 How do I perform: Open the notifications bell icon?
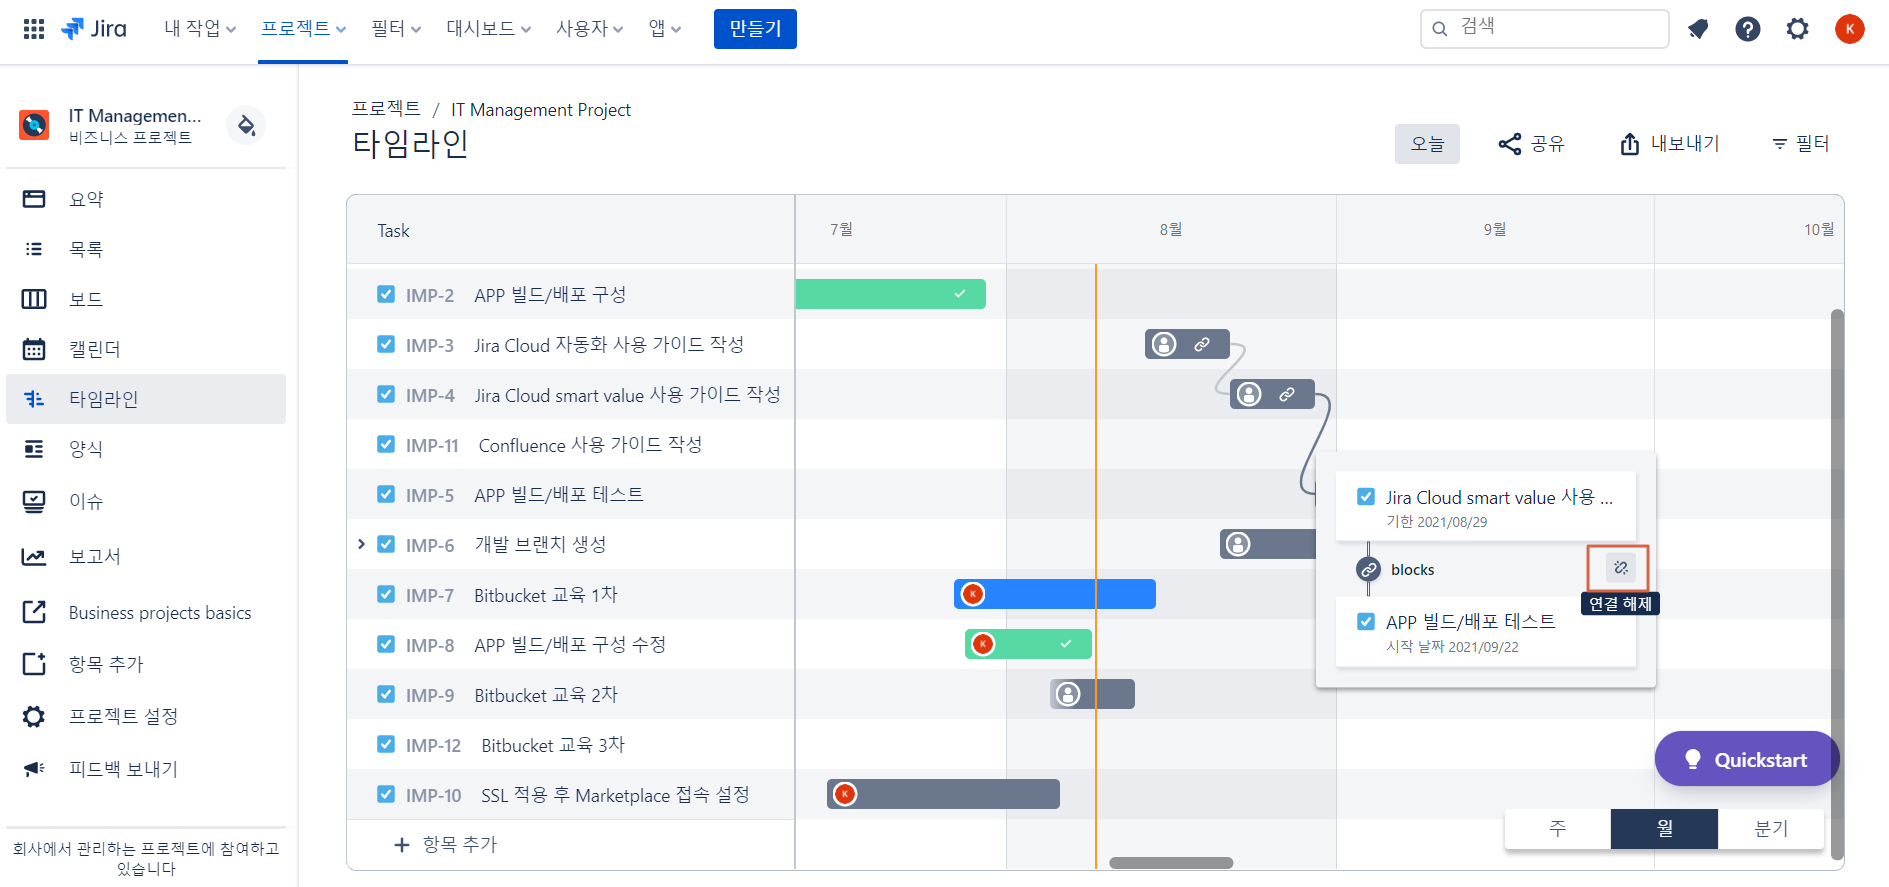coord(1698,29)
